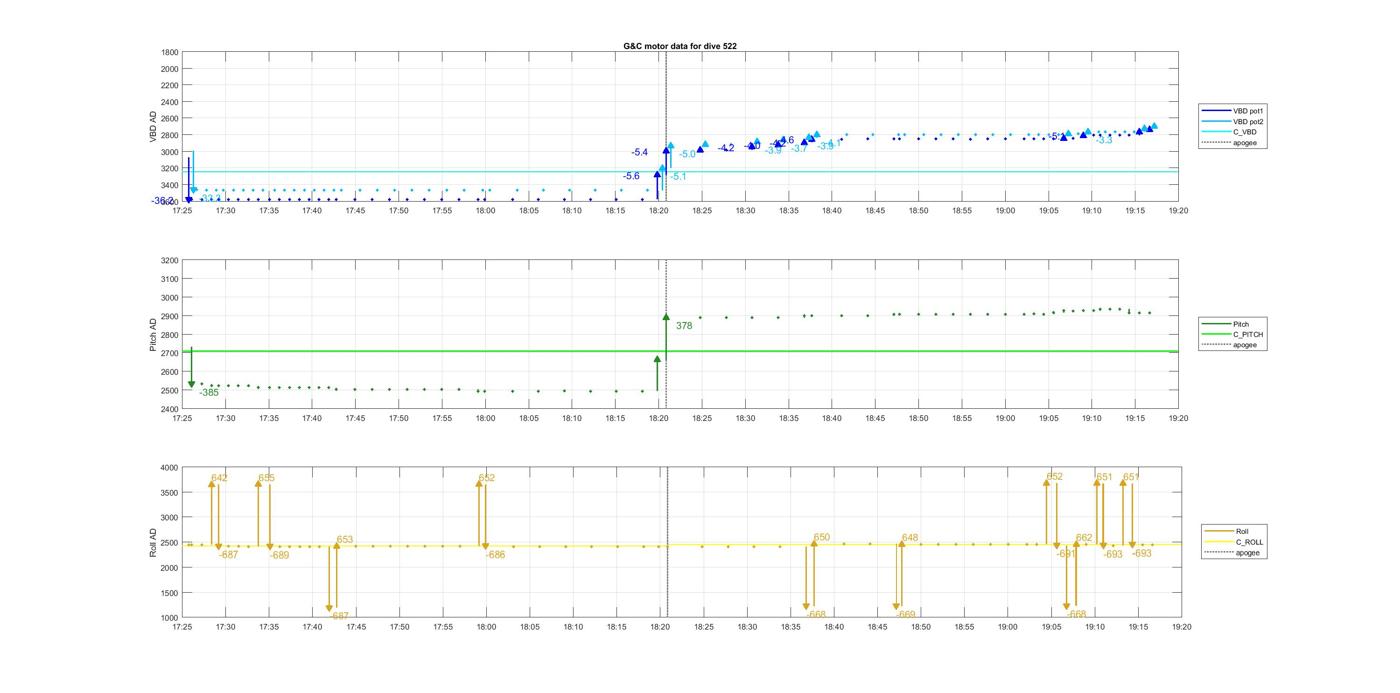Click '19:20' tick on the Roll time axis

click(x=1180, y=627)
